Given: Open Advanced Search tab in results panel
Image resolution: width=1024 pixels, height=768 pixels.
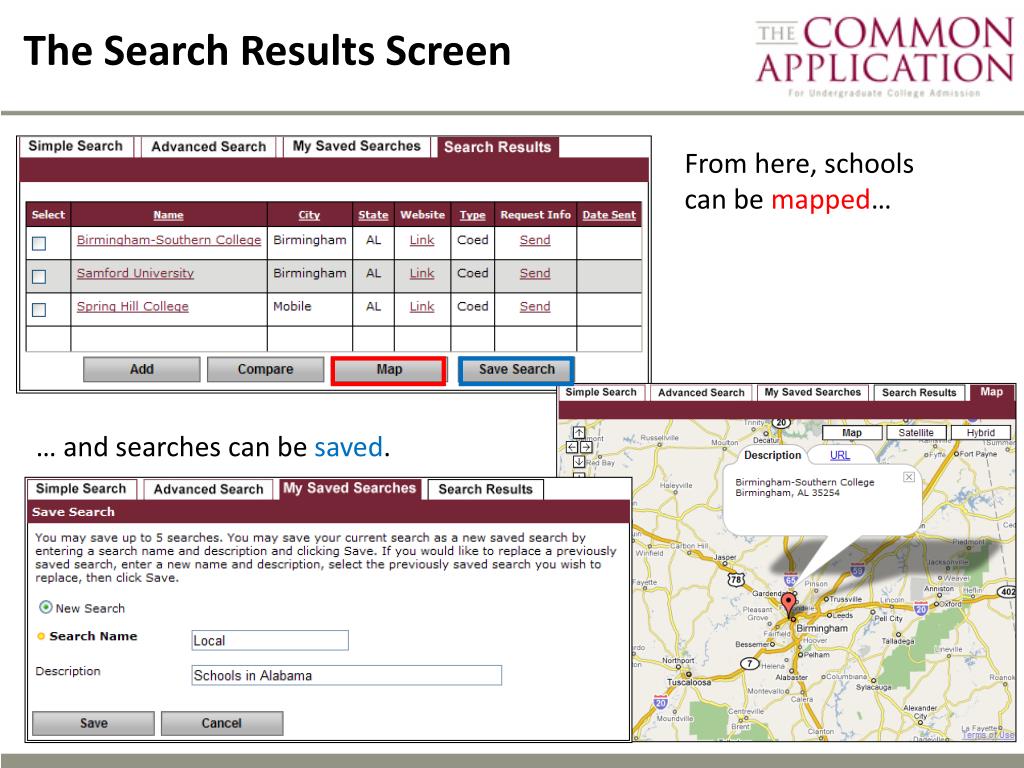Looking at the screenshot, I should pyautogui.click(x=208, y=147).
